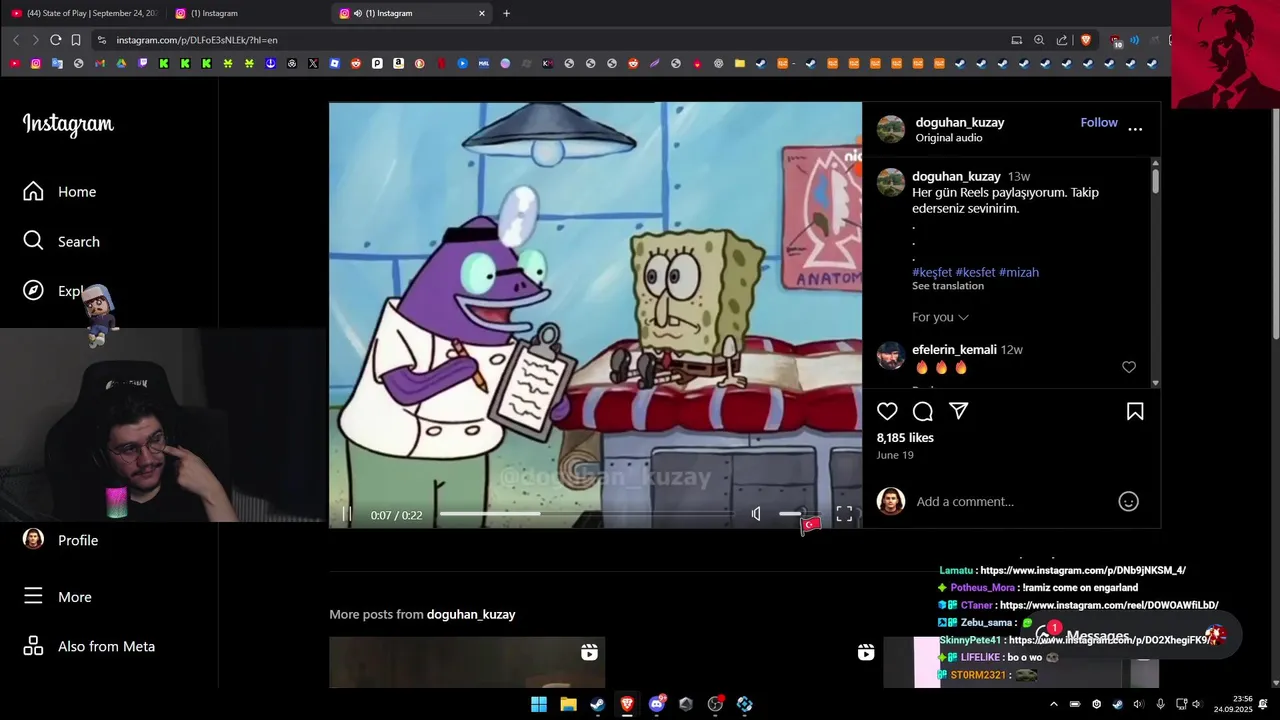1280x720 pixels.
Task: Bookmark this page in the toolbar
Action: pyautogui.click(x=75, y=40)
